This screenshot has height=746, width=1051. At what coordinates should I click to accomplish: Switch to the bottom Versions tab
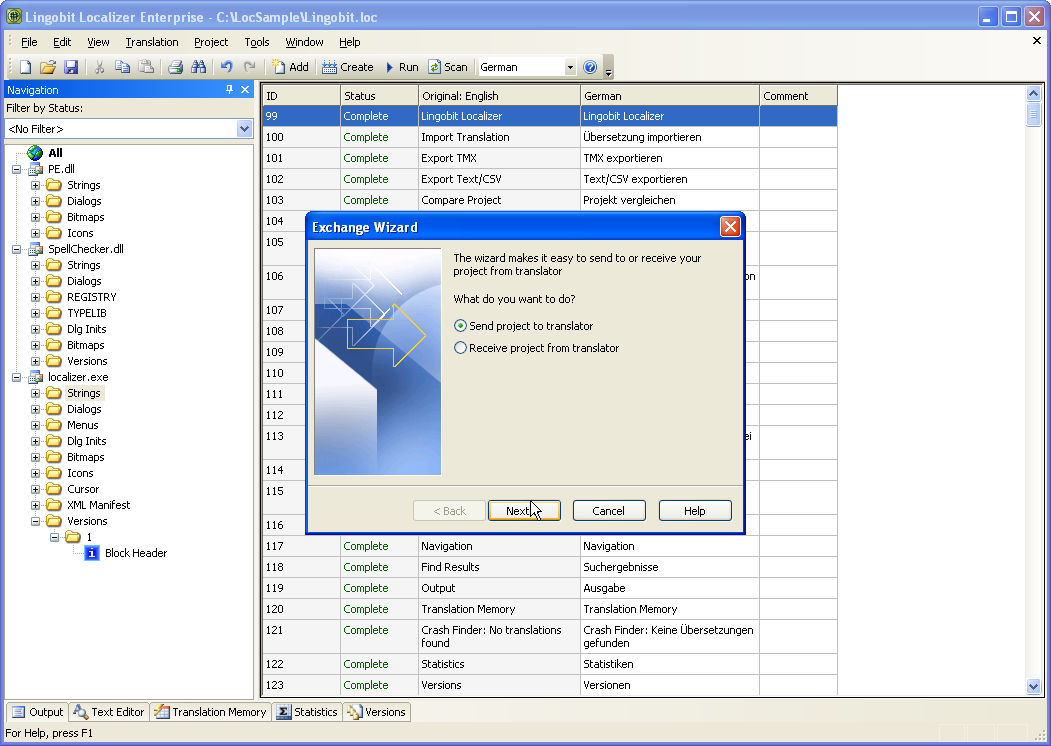(376, 712)
